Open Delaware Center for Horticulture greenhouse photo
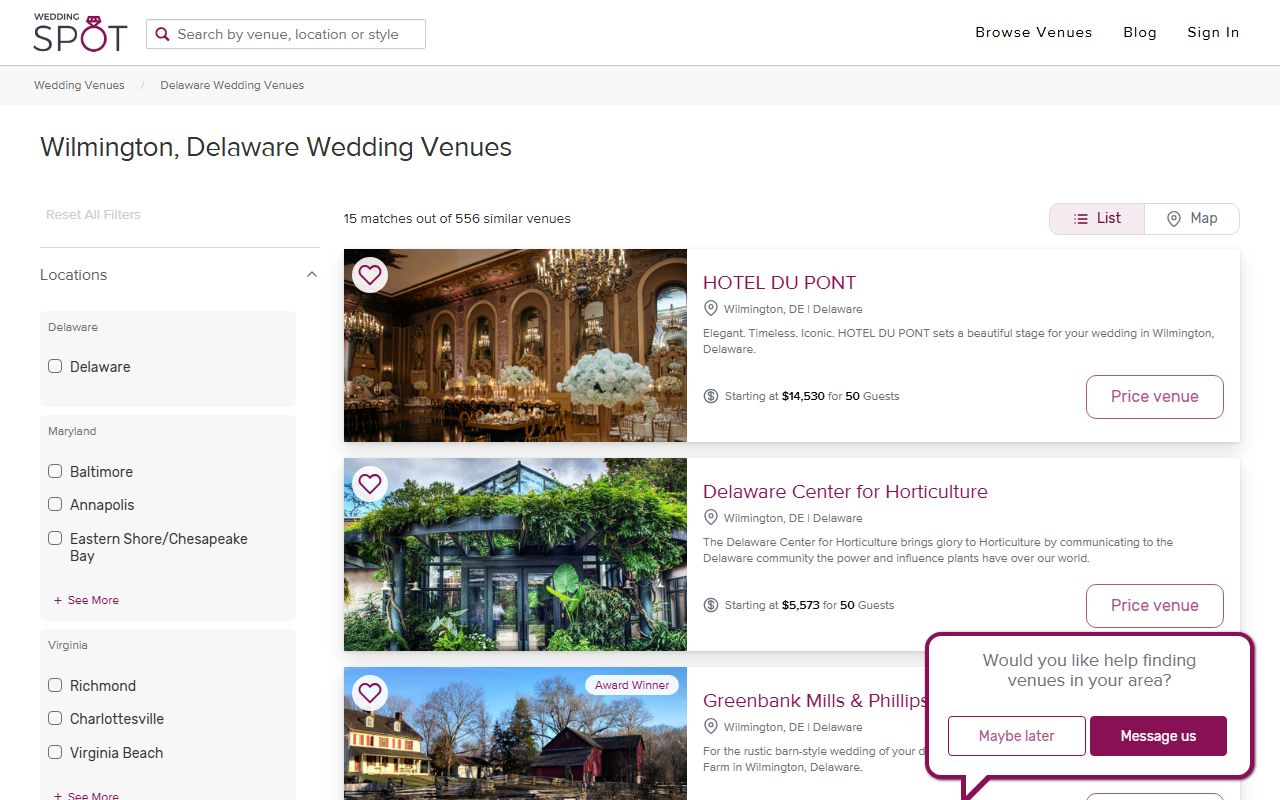This screenshot has width=1280, height=800. click(x=515, y=554)
